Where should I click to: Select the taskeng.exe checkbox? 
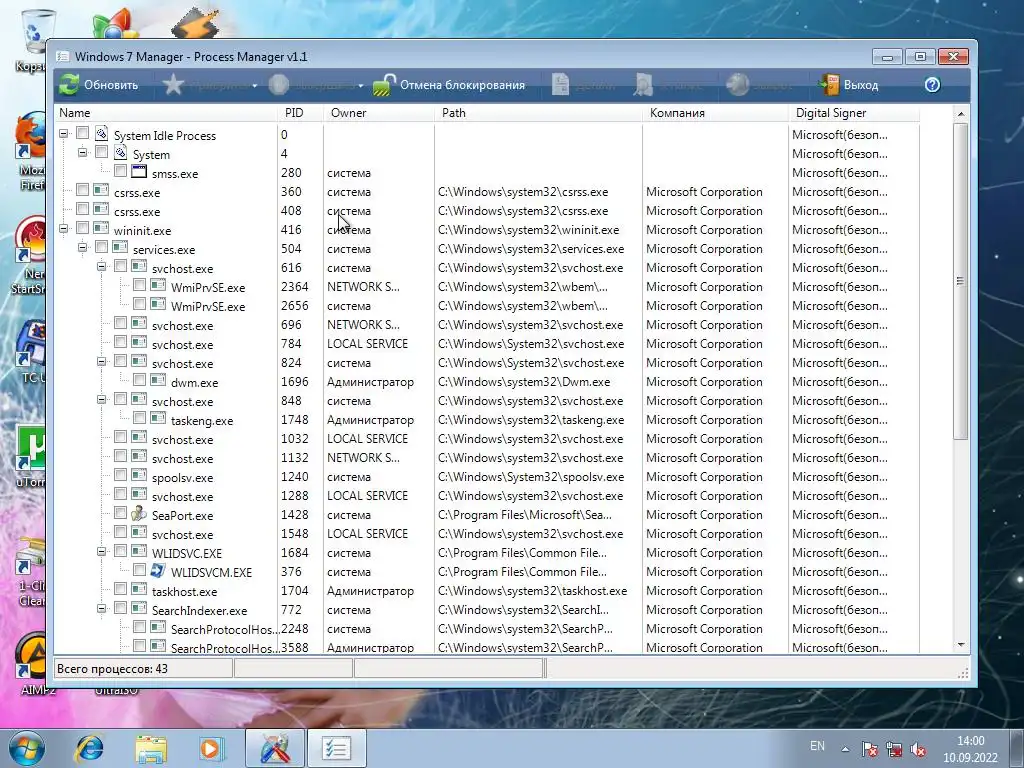click(139, 418)
